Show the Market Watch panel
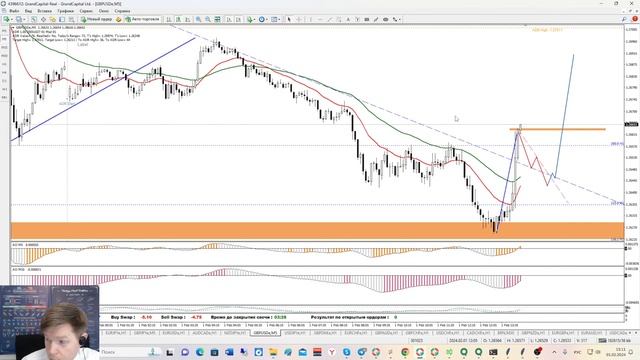 33,19
